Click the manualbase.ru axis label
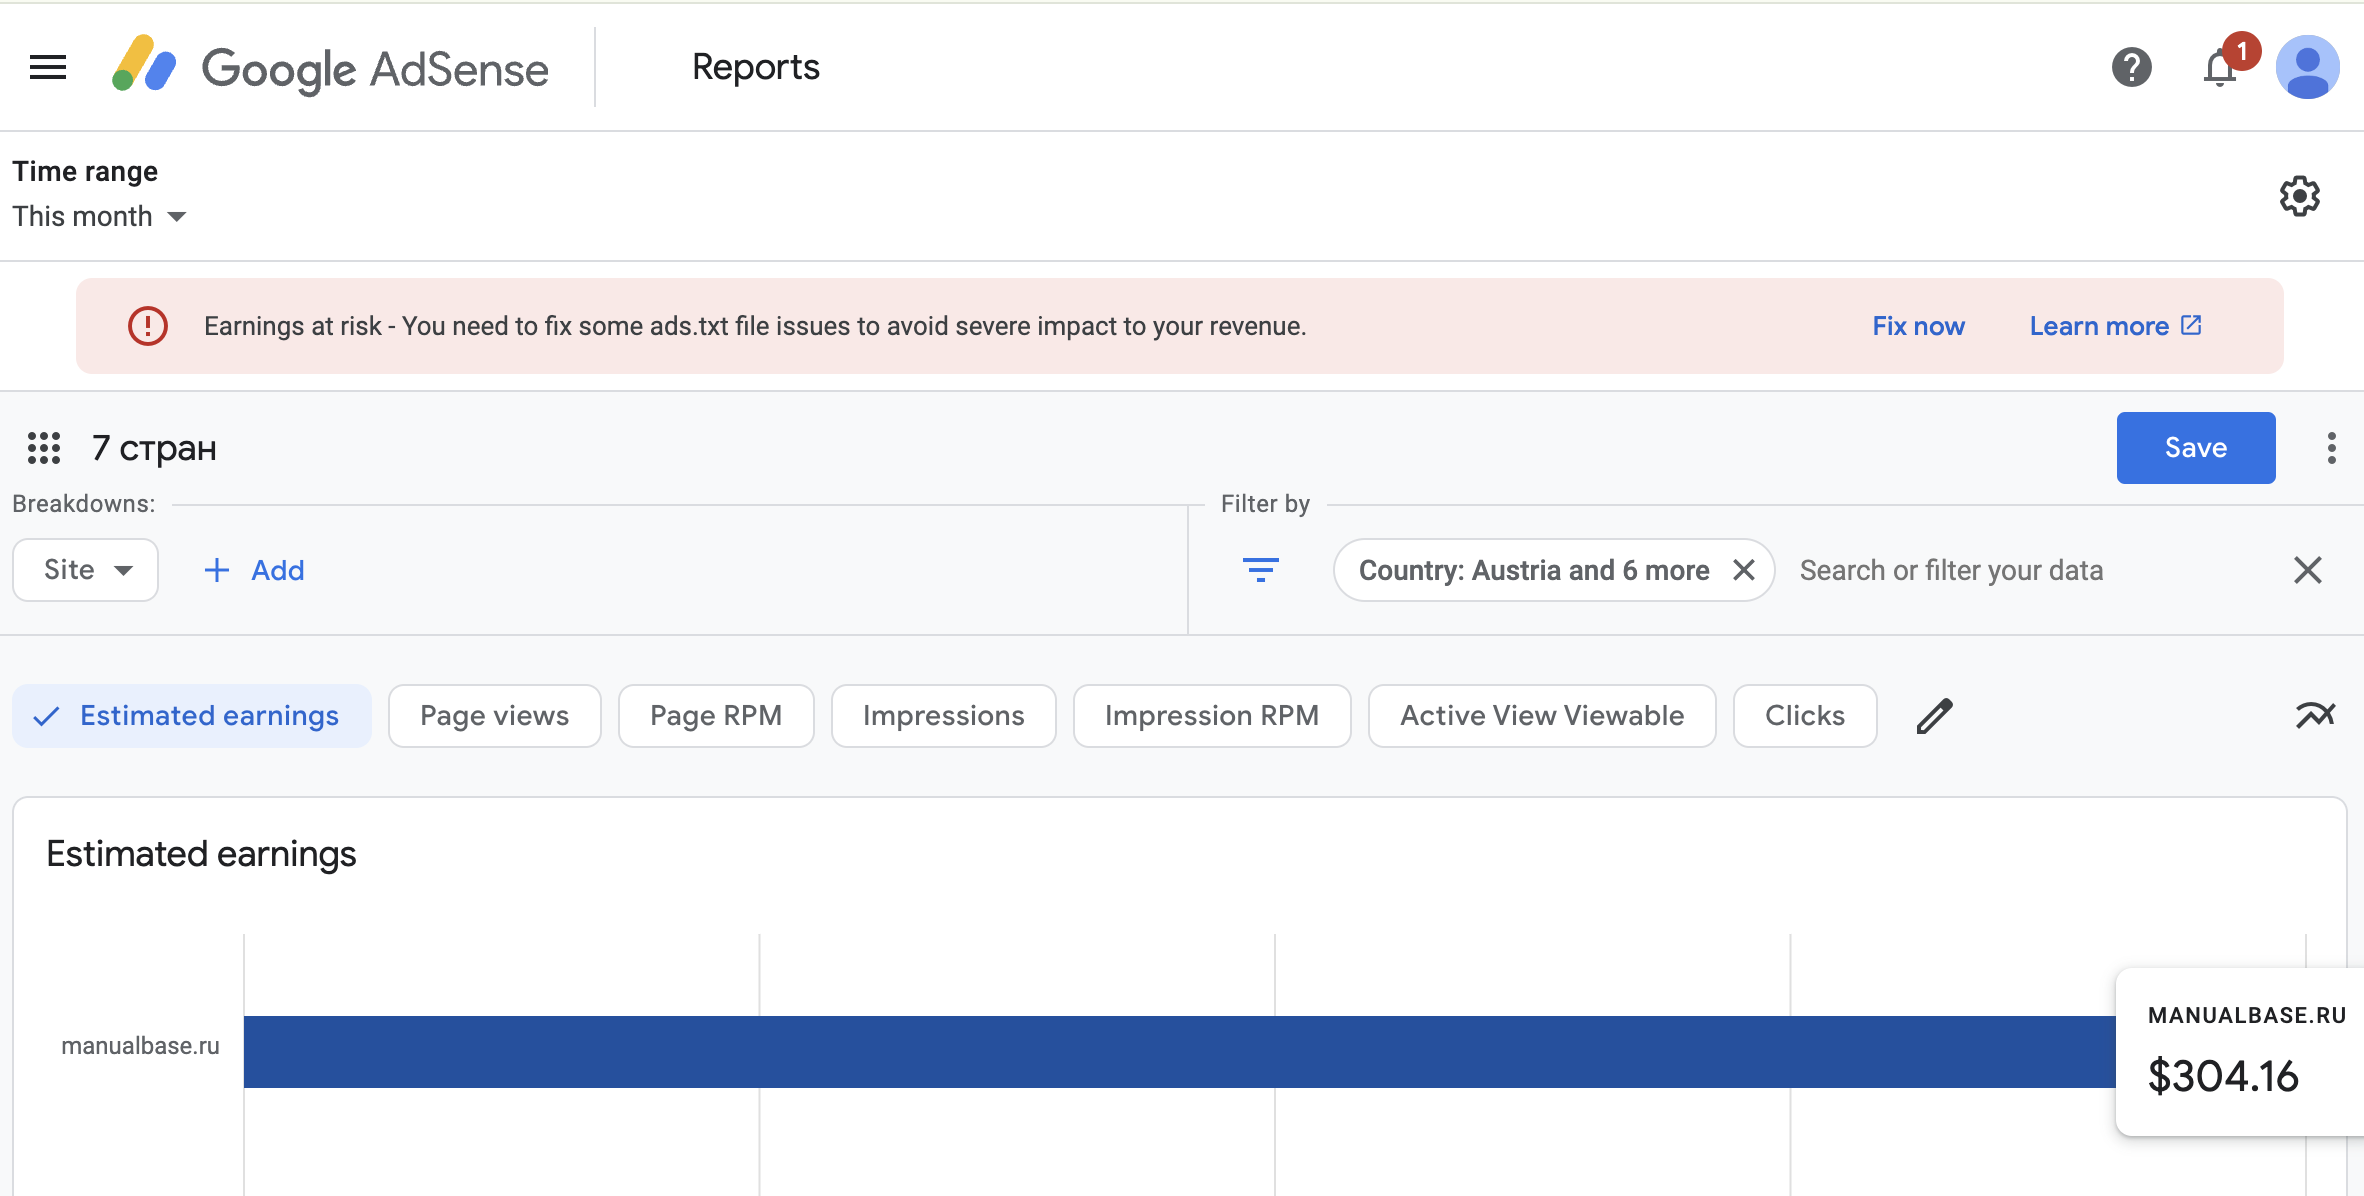2364x1196 pixels. point(140,1046)
